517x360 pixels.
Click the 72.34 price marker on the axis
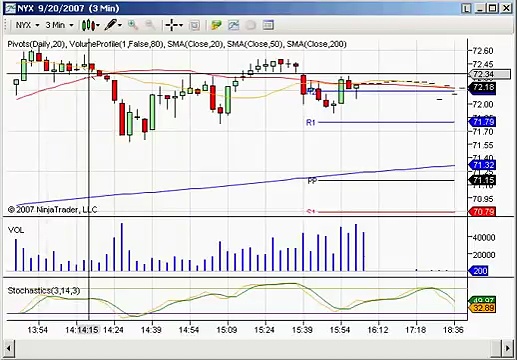tap(489, 74)
